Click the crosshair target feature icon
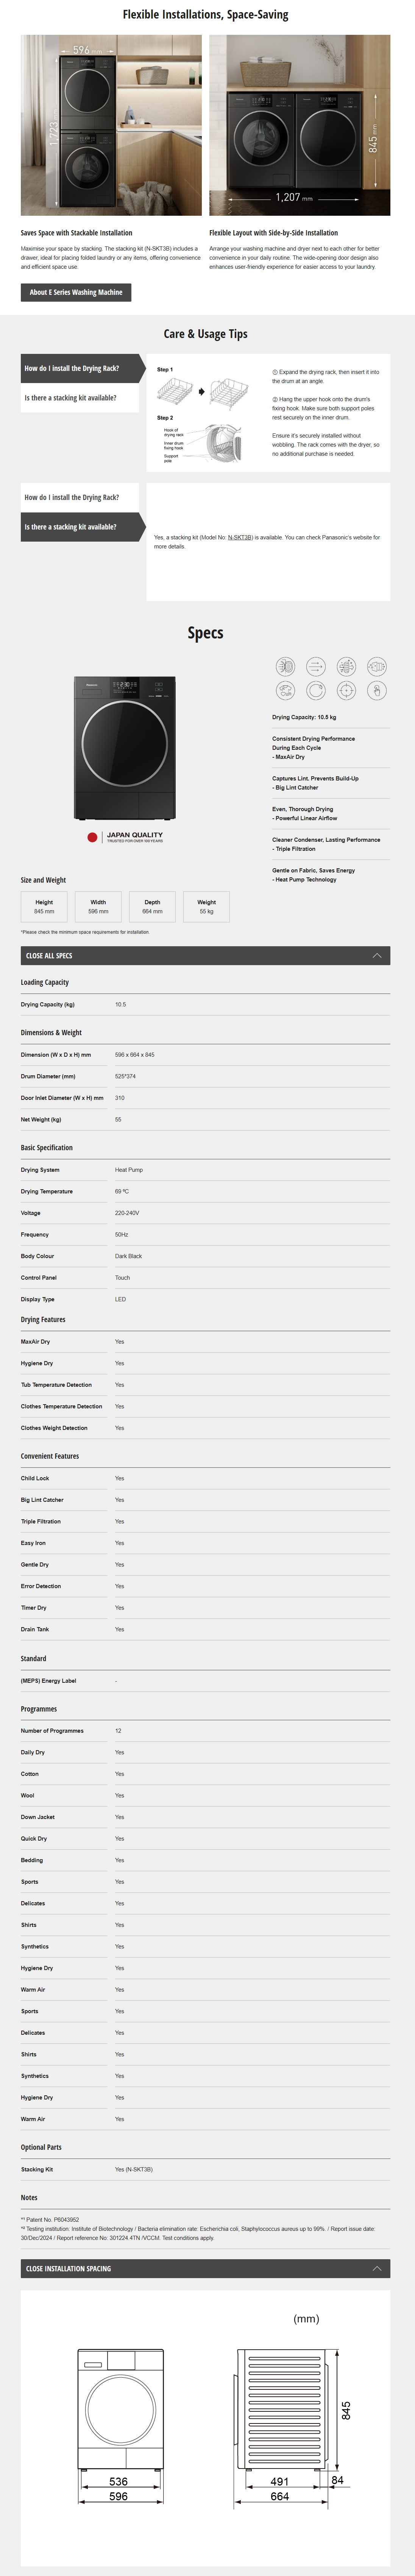The height and width of the screenshot is (2576, 415). (346, 690)
